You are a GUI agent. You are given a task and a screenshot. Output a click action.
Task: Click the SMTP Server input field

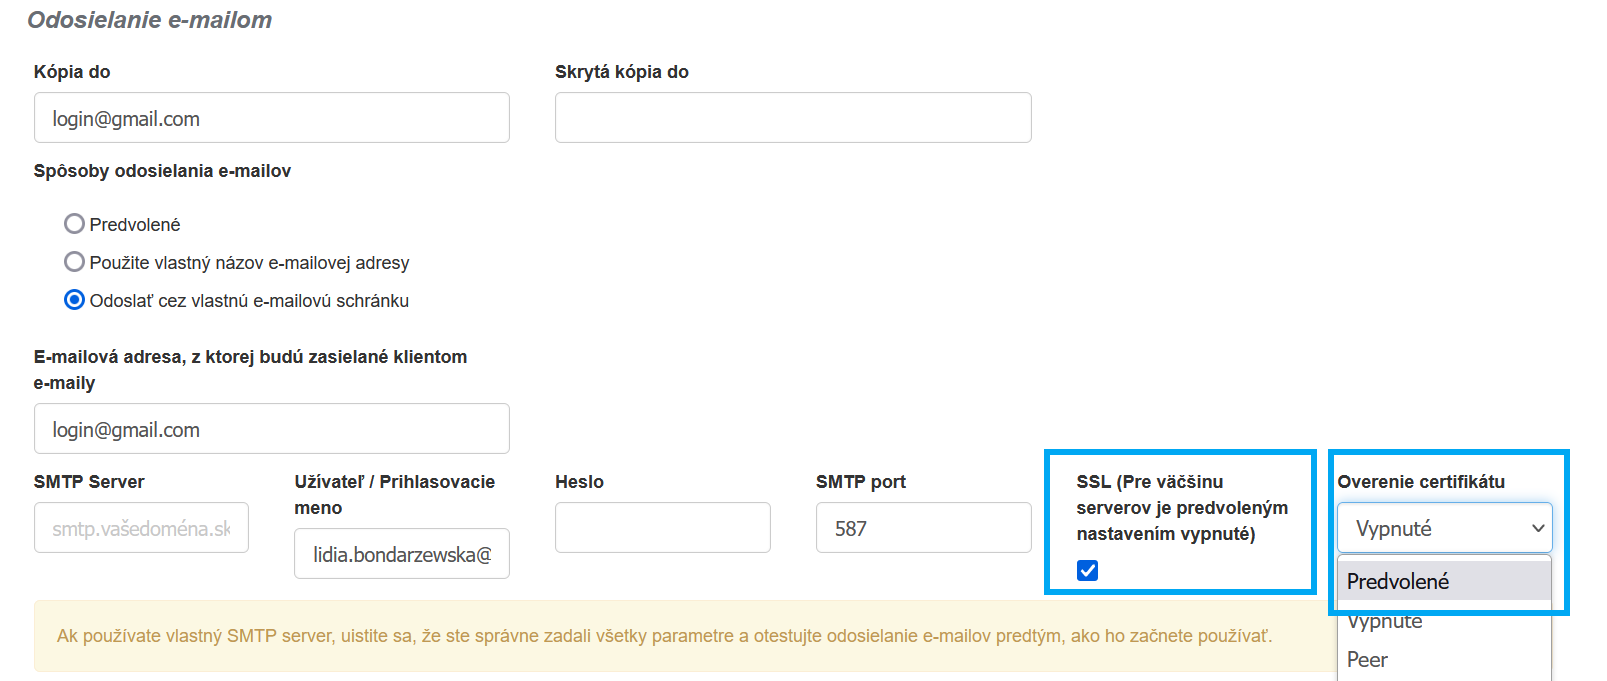[x=141, y=528]
